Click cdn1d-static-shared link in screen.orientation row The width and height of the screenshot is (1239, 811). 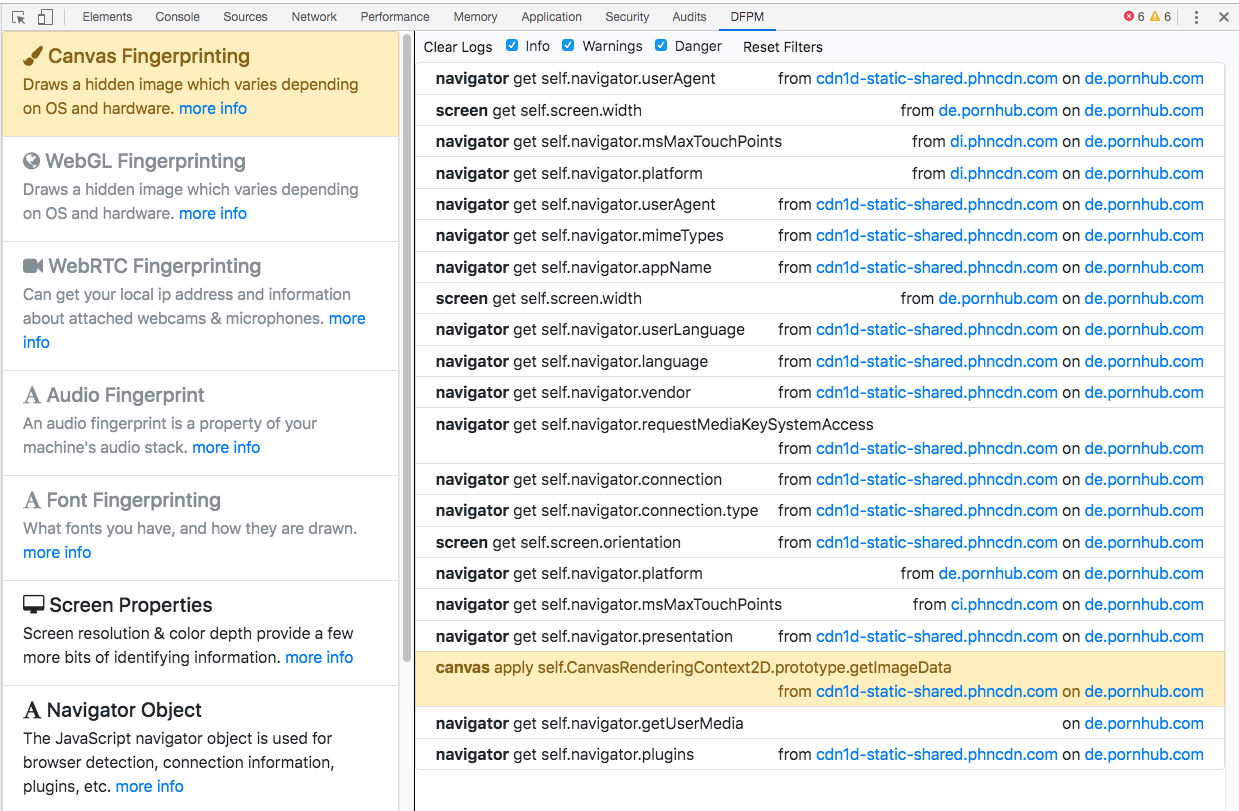click(937, 542)
